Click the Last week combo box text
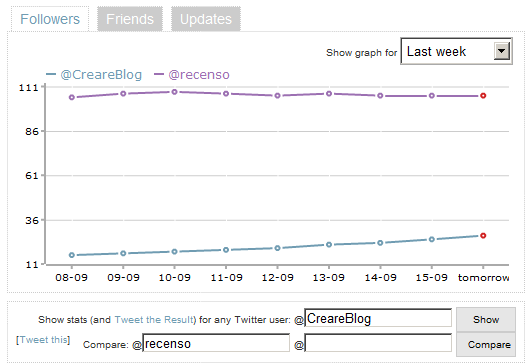This screenshot has width=532, height=364. click(436, 52)
